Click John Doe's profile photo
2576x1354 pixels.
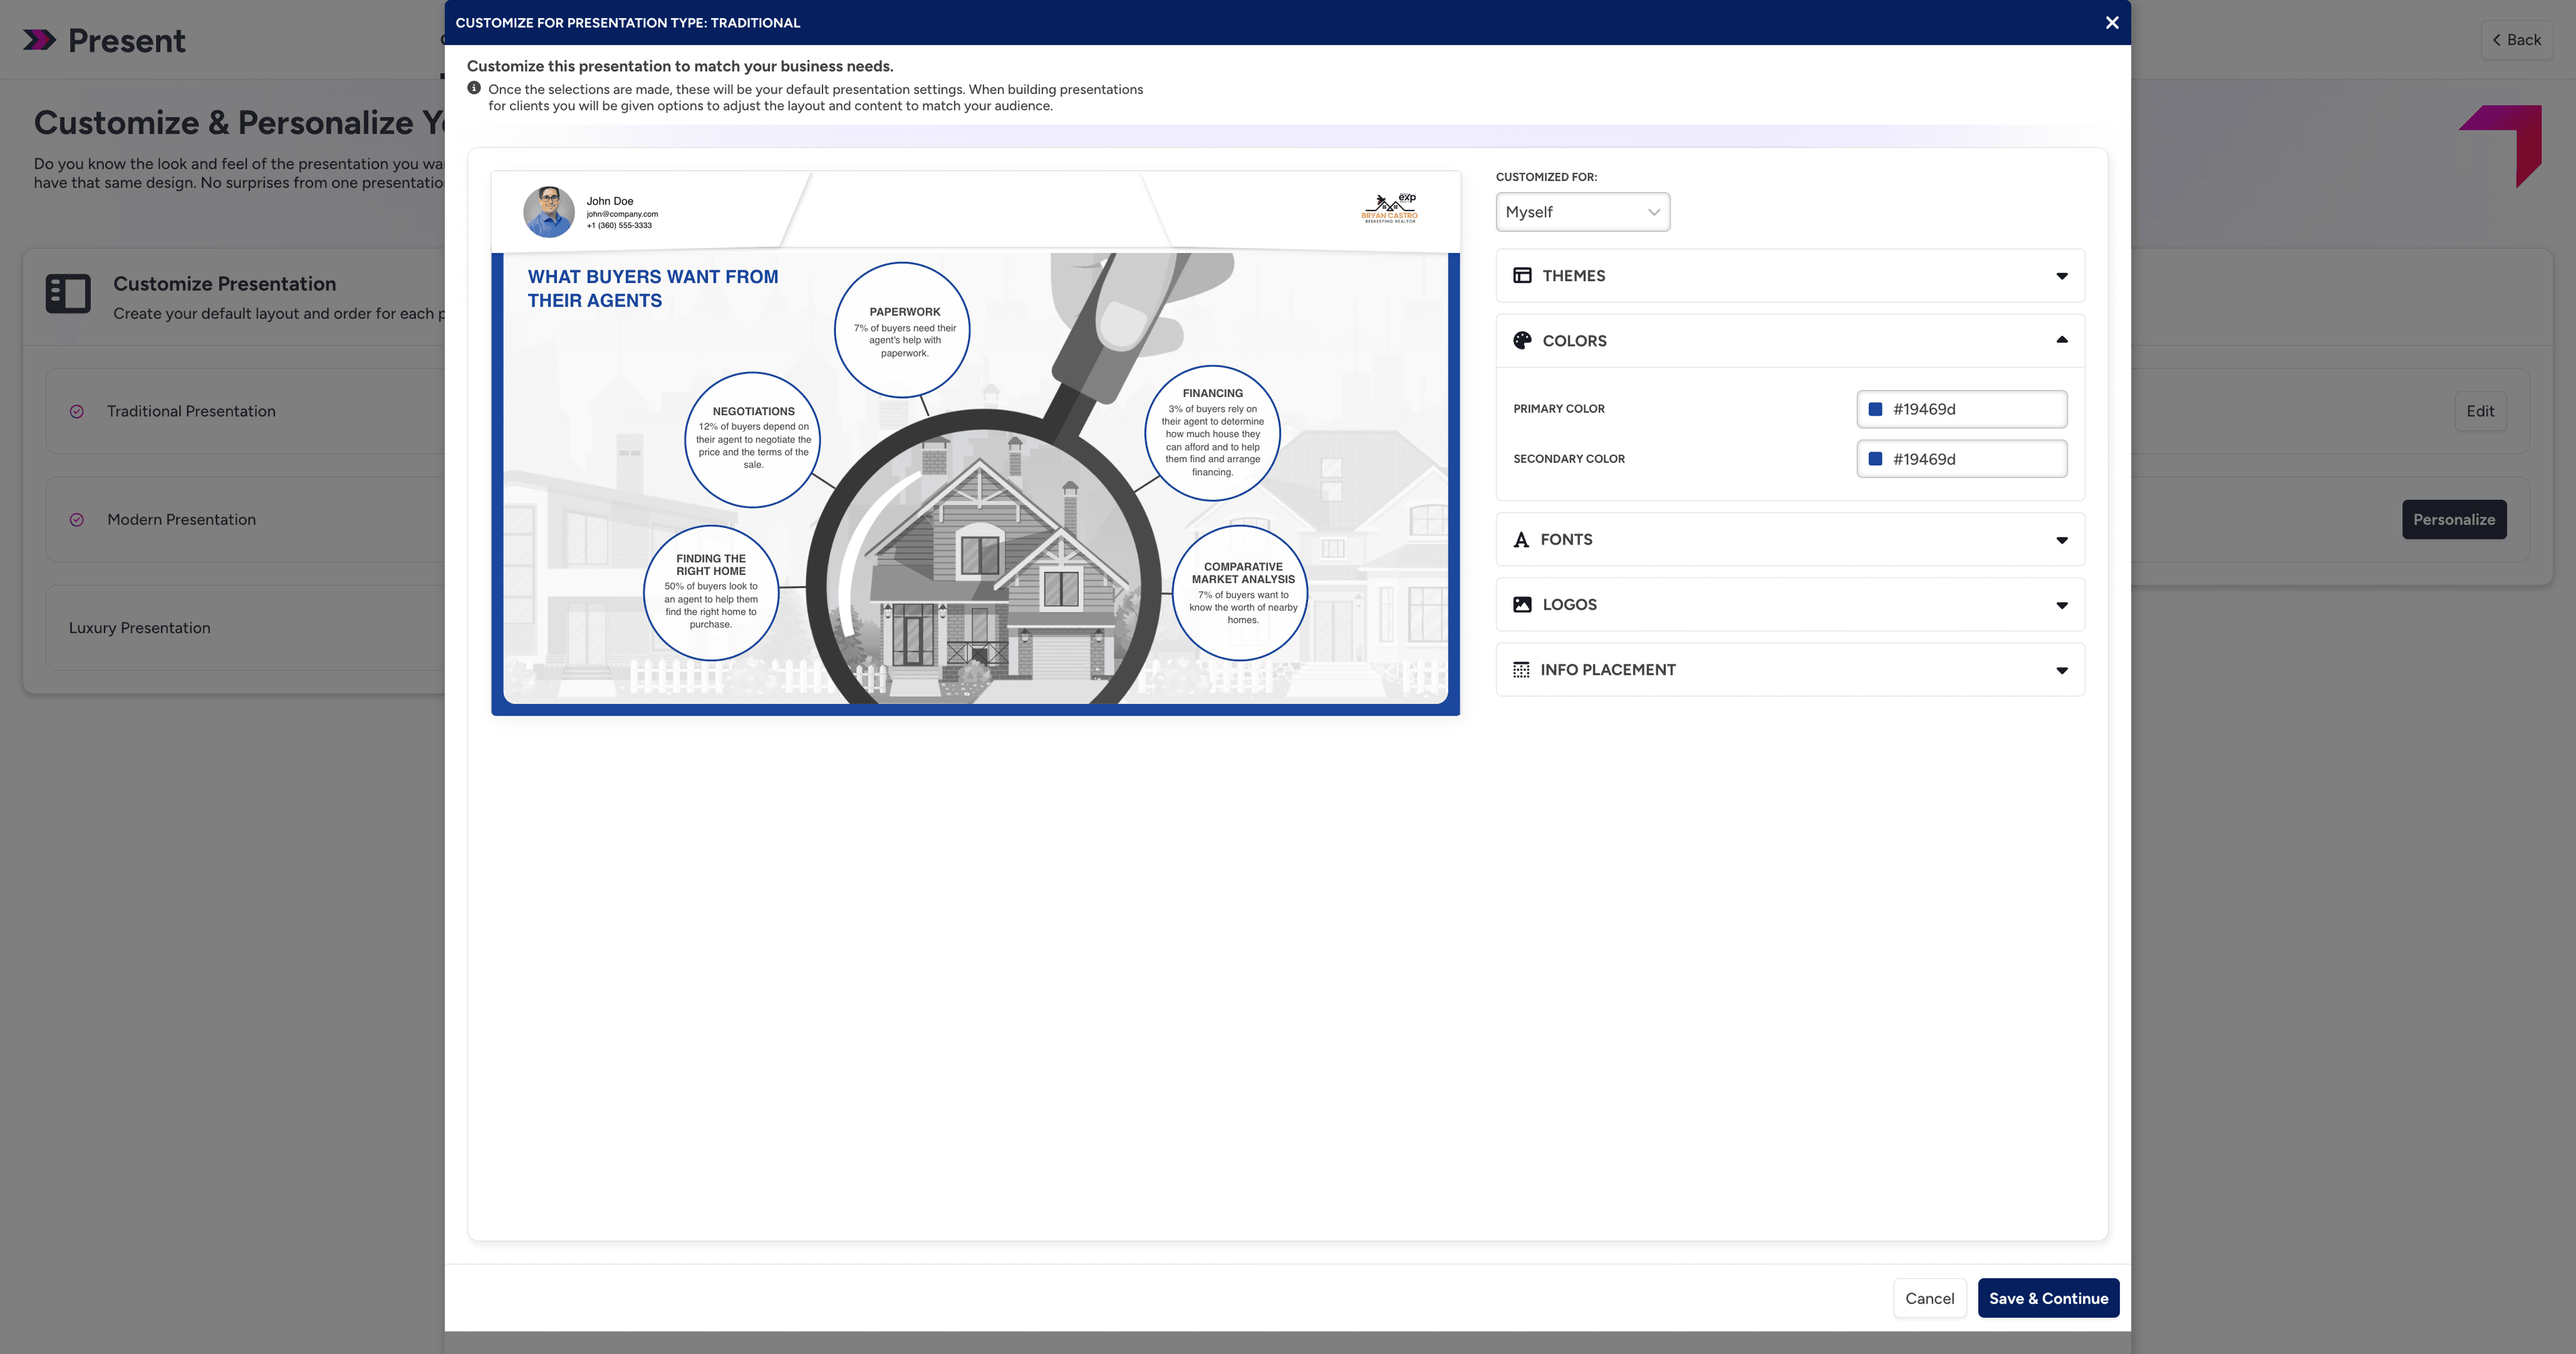click(549, 212)
